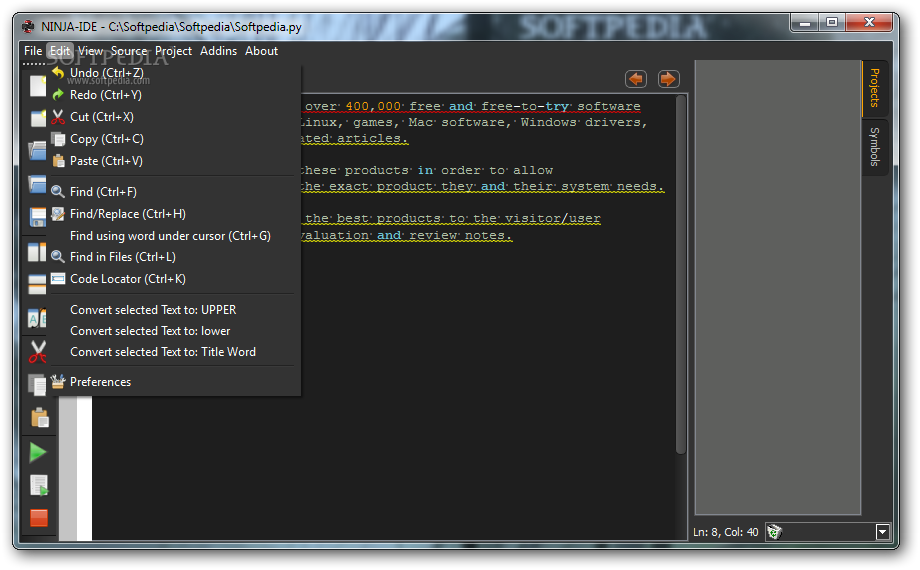Close the open Edit menu
Screen dimensions: 920x570
tap(60, 51)
